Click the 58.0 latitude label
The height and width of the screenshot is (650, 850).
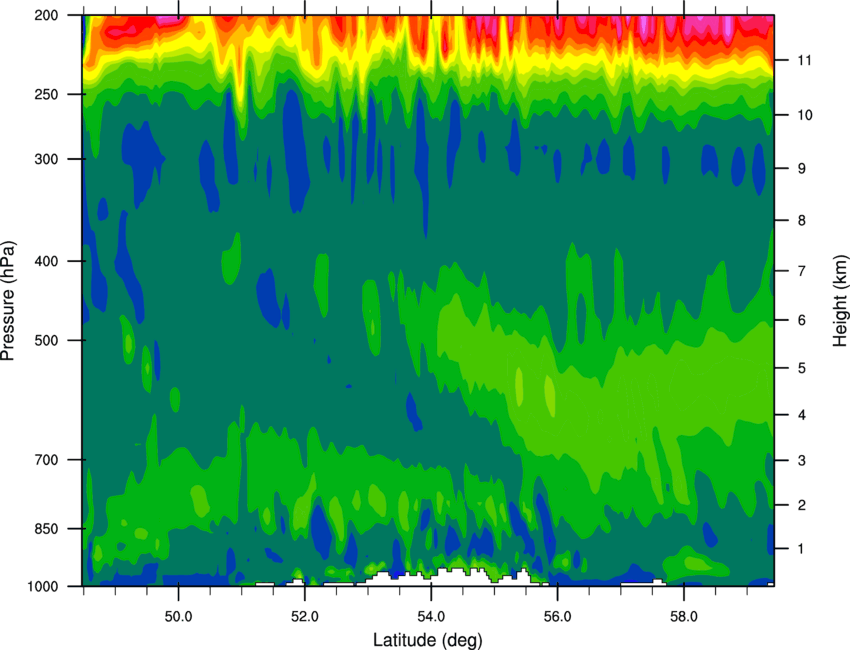click(684, 617)
